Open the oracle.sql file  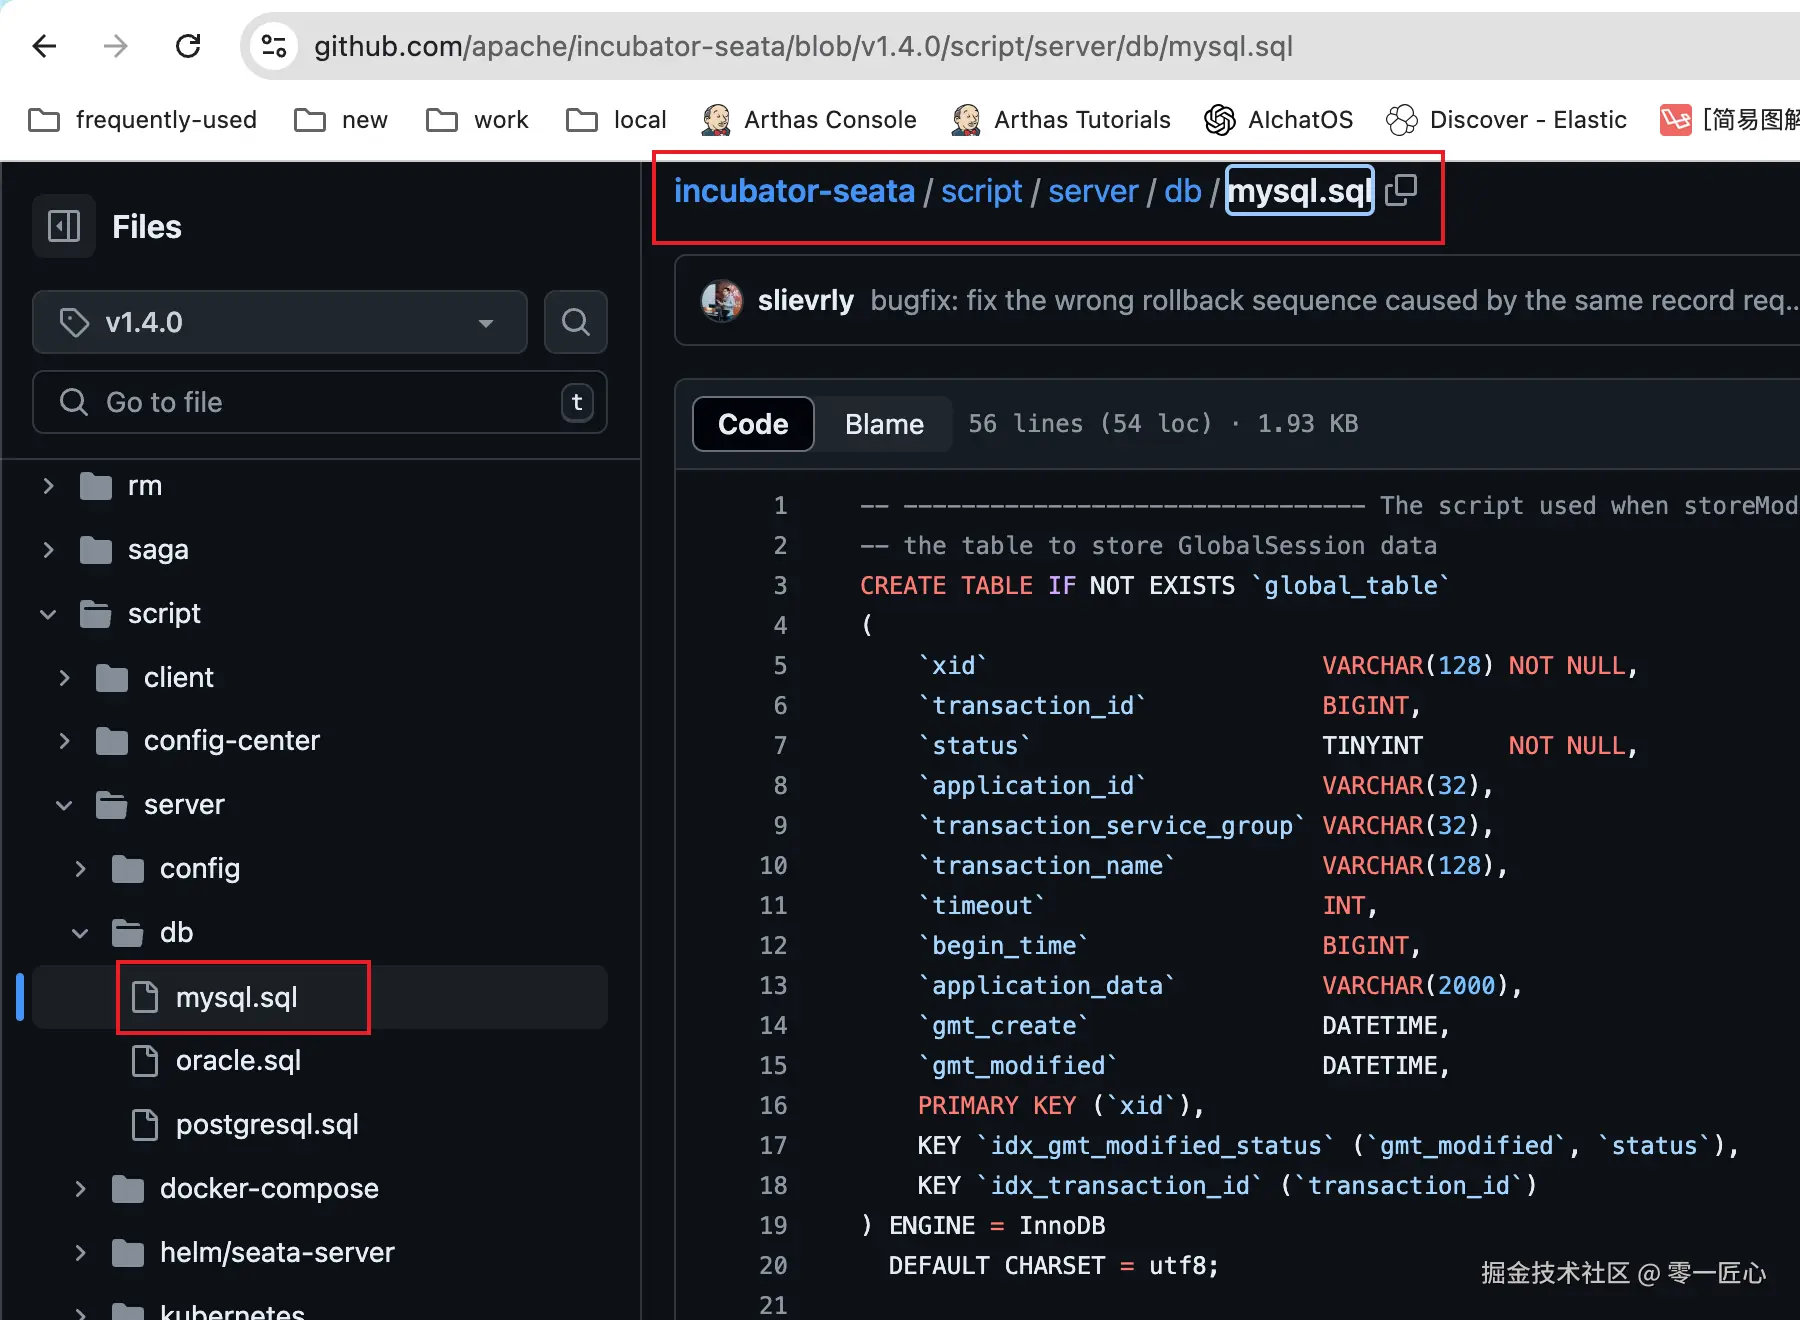coord(238,1061)
